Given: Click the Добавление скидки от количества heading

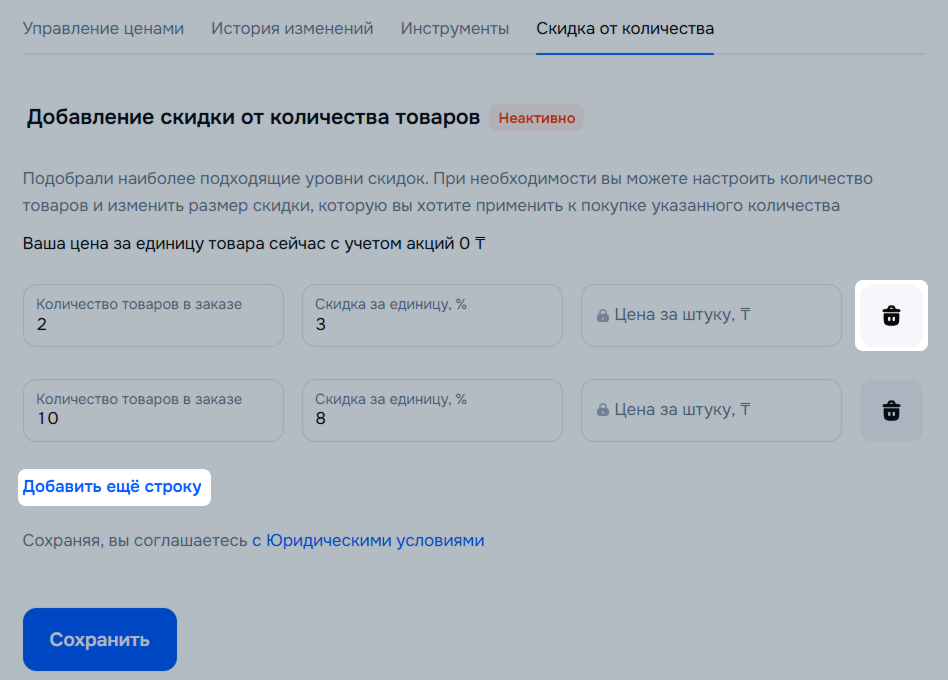Looking at the screenshot, I should coord(253,117).
